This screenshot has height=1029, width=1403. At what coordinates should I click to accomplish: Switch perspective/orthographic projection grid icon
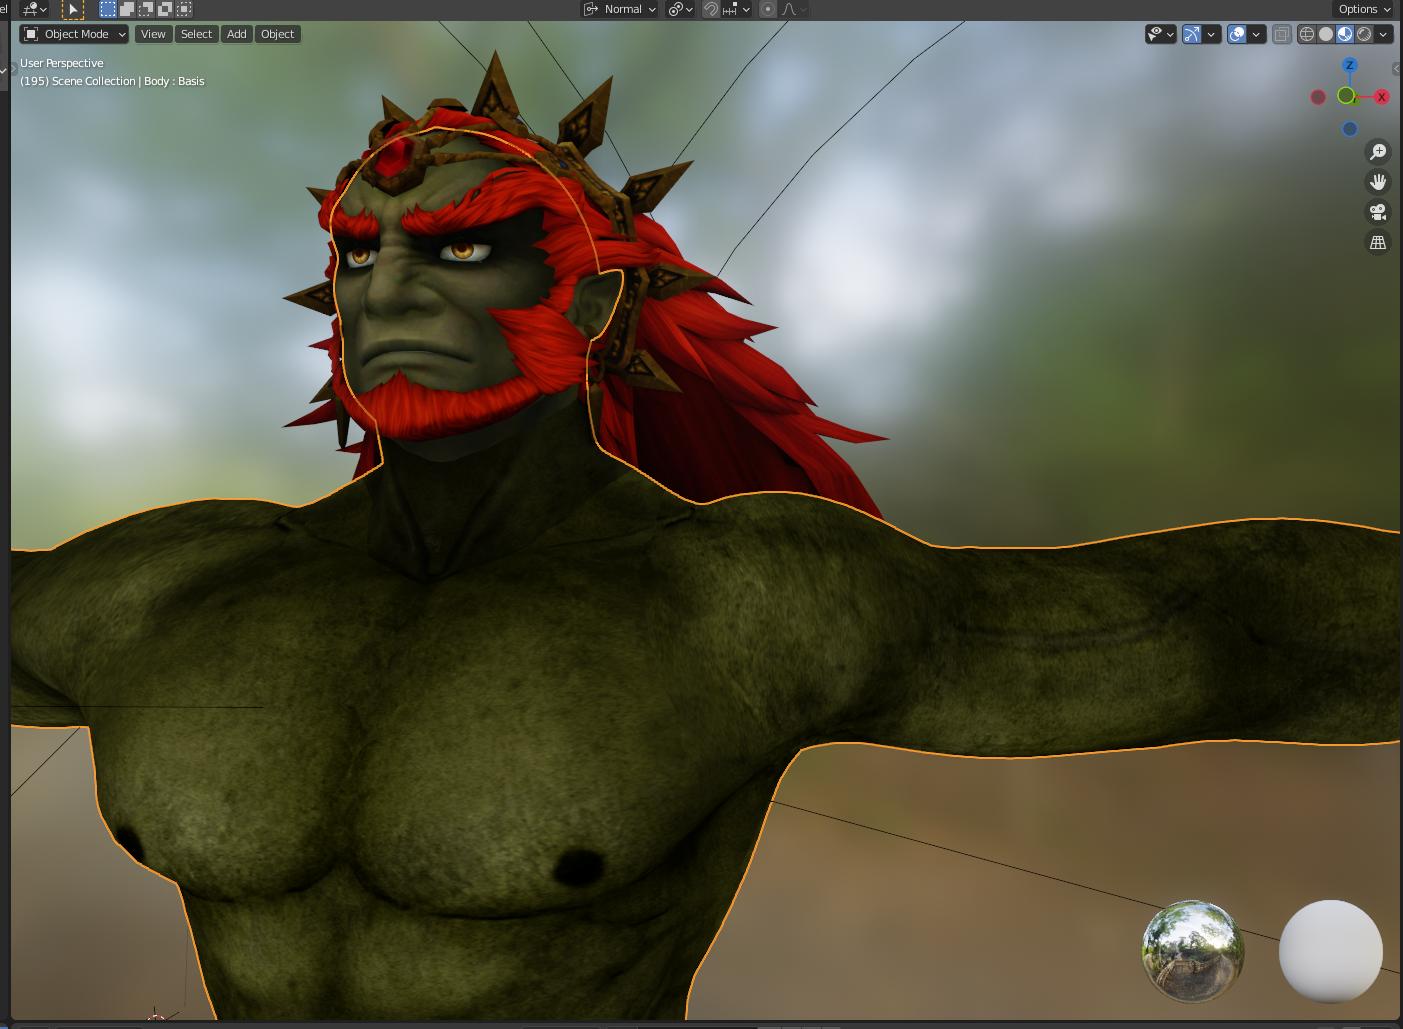tap(1378, 242)
